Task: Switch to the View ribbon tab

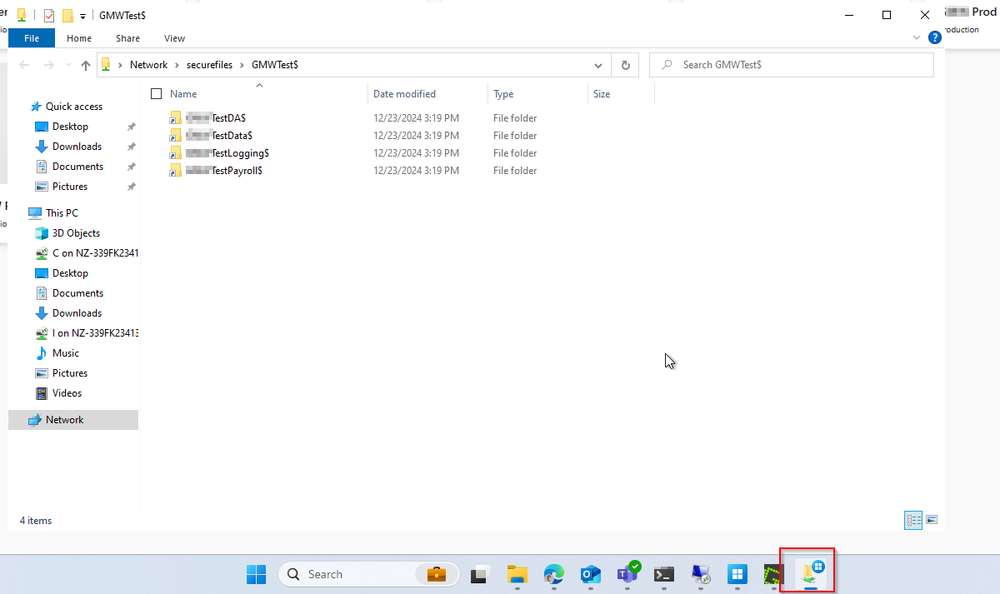Action: click(x=174, y=38)
